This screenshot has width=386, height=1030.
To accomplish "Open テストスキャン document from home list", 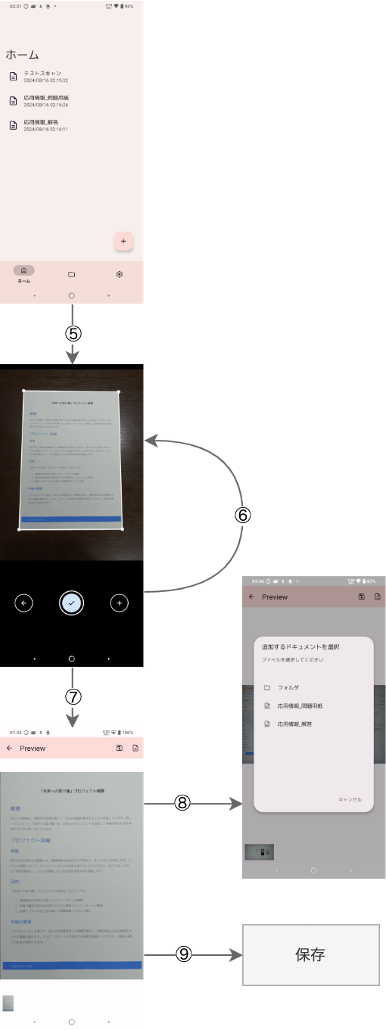I will pyautogui.click(x=71, y=76).
